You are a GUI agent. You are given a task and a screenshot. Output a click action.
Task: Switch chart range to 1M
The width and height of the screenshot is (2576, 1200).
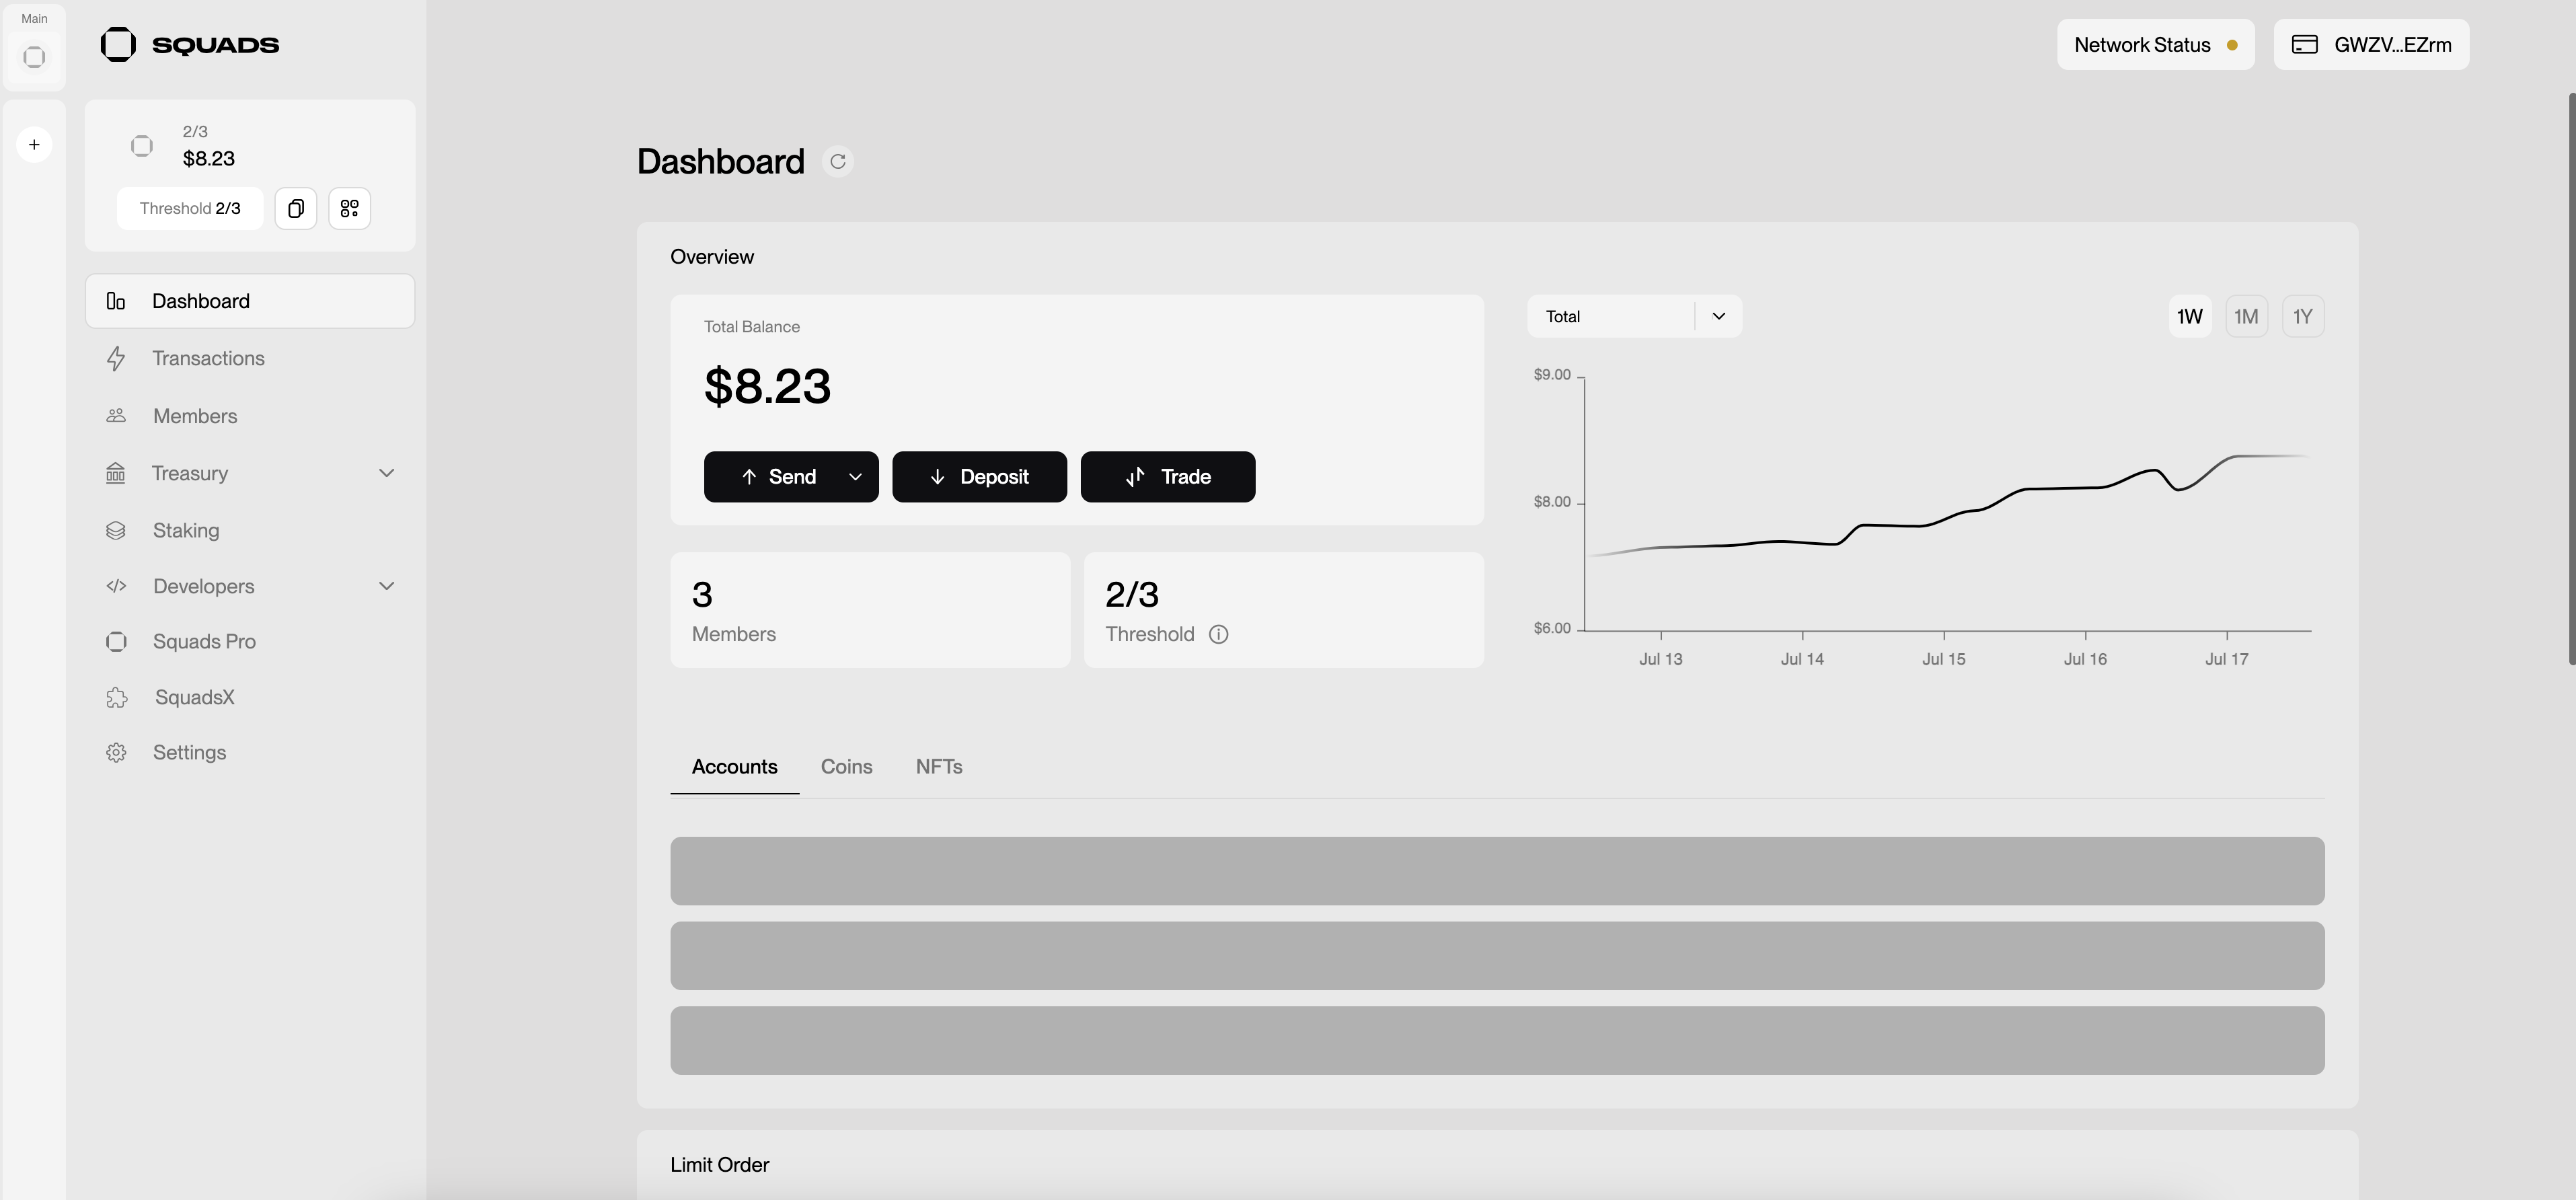(x=2246, y=316)
